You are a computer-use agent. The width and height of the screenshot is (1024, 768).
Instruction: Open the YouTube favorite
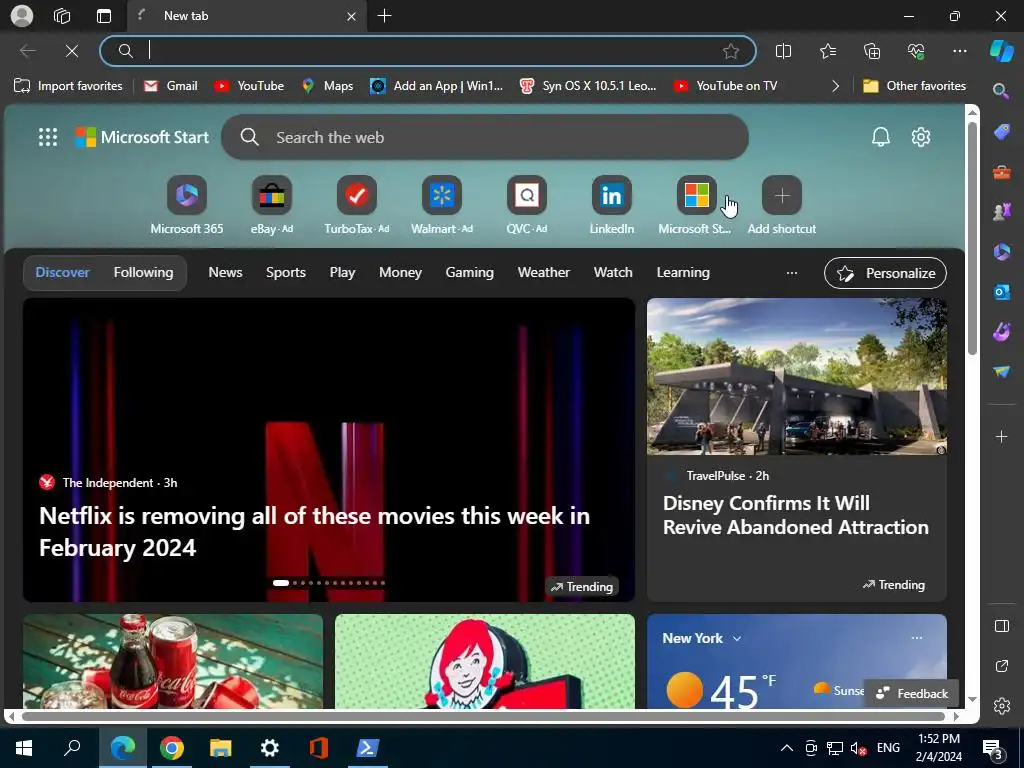pyautogui.click(x=249, y=86)
